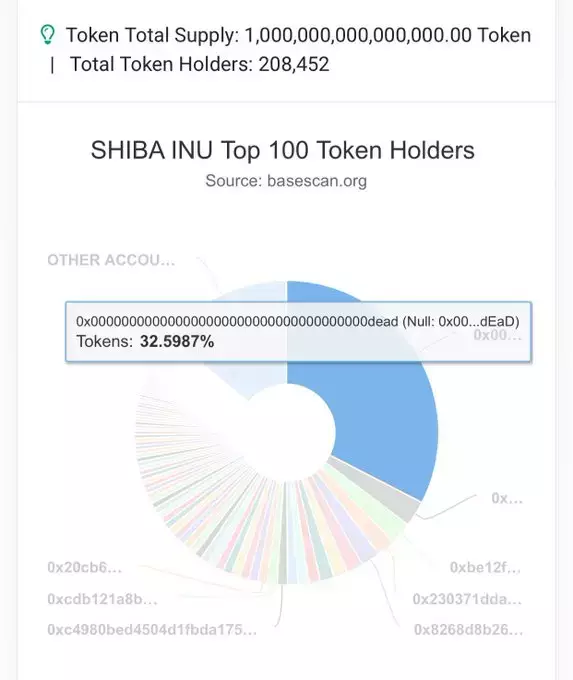
Task: Select the 0x8268d8b26... holder label
Action: pyautogui.click(x=468, y=629)
